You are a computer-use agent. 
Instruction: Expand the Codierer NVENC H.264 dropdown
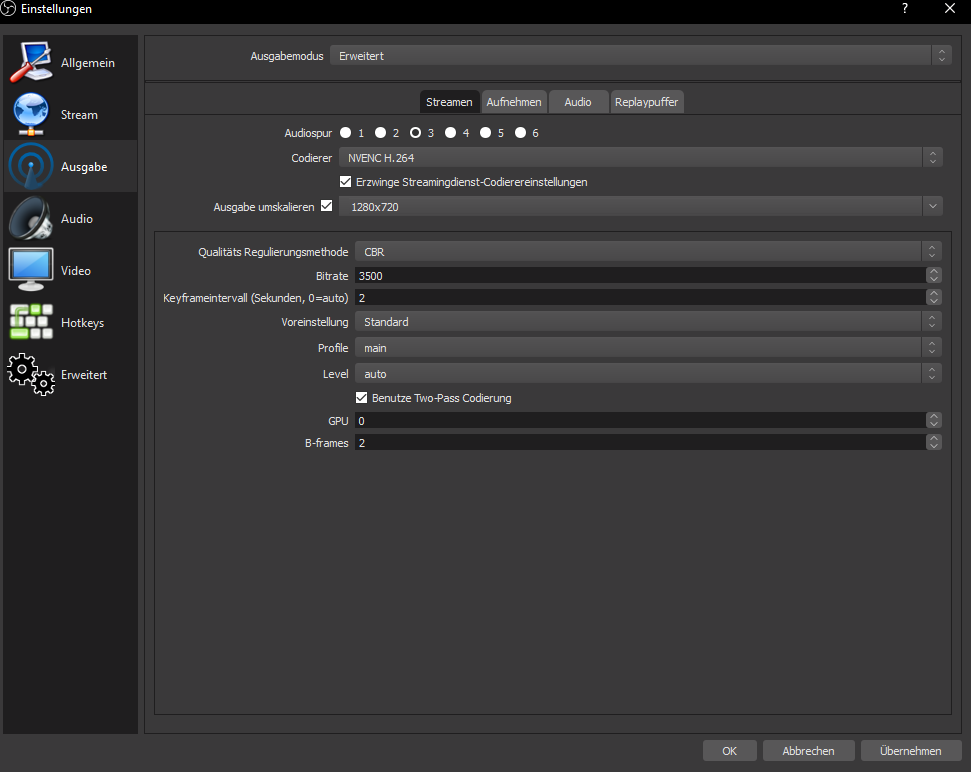pyautogui.click(x=640, y=157)
